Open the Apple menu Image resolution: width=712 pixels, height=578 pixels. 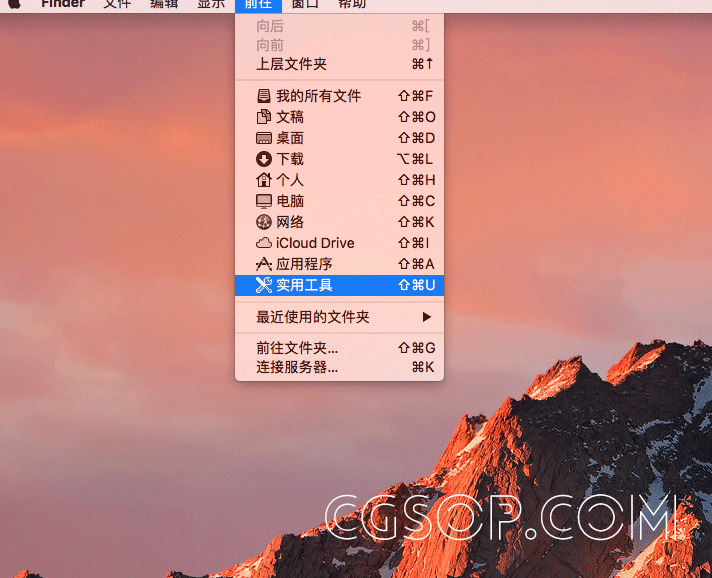[14, 4]
